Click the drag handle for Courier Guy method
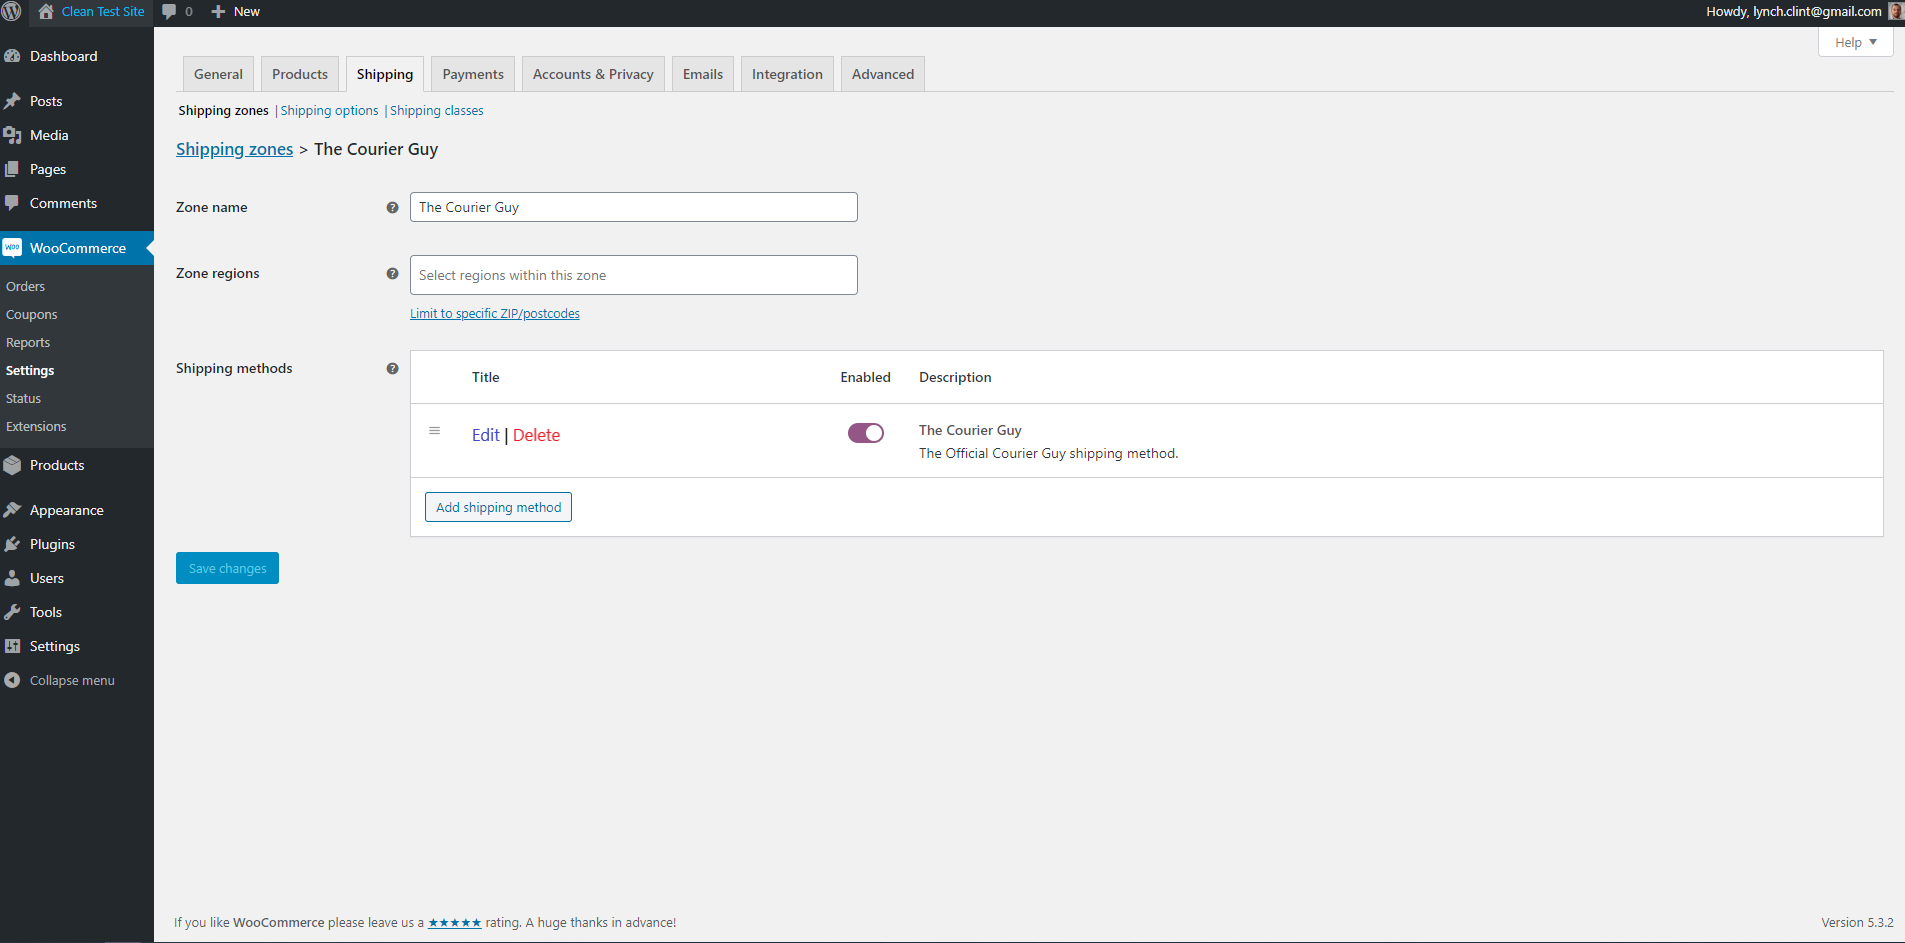Image resolution: width=1905 pixels, height=943 pixels. [434, 431]
